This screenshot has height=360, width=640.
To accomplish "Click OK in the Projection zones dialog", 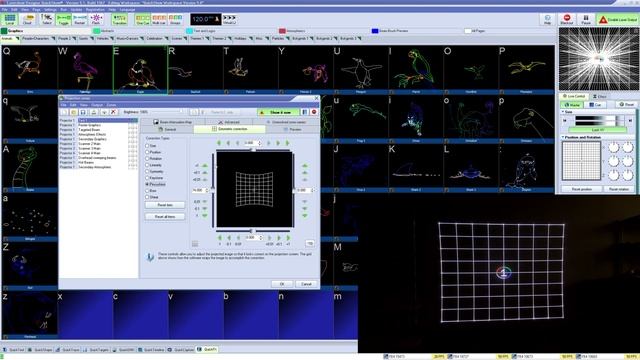I will tap(282, 284).
